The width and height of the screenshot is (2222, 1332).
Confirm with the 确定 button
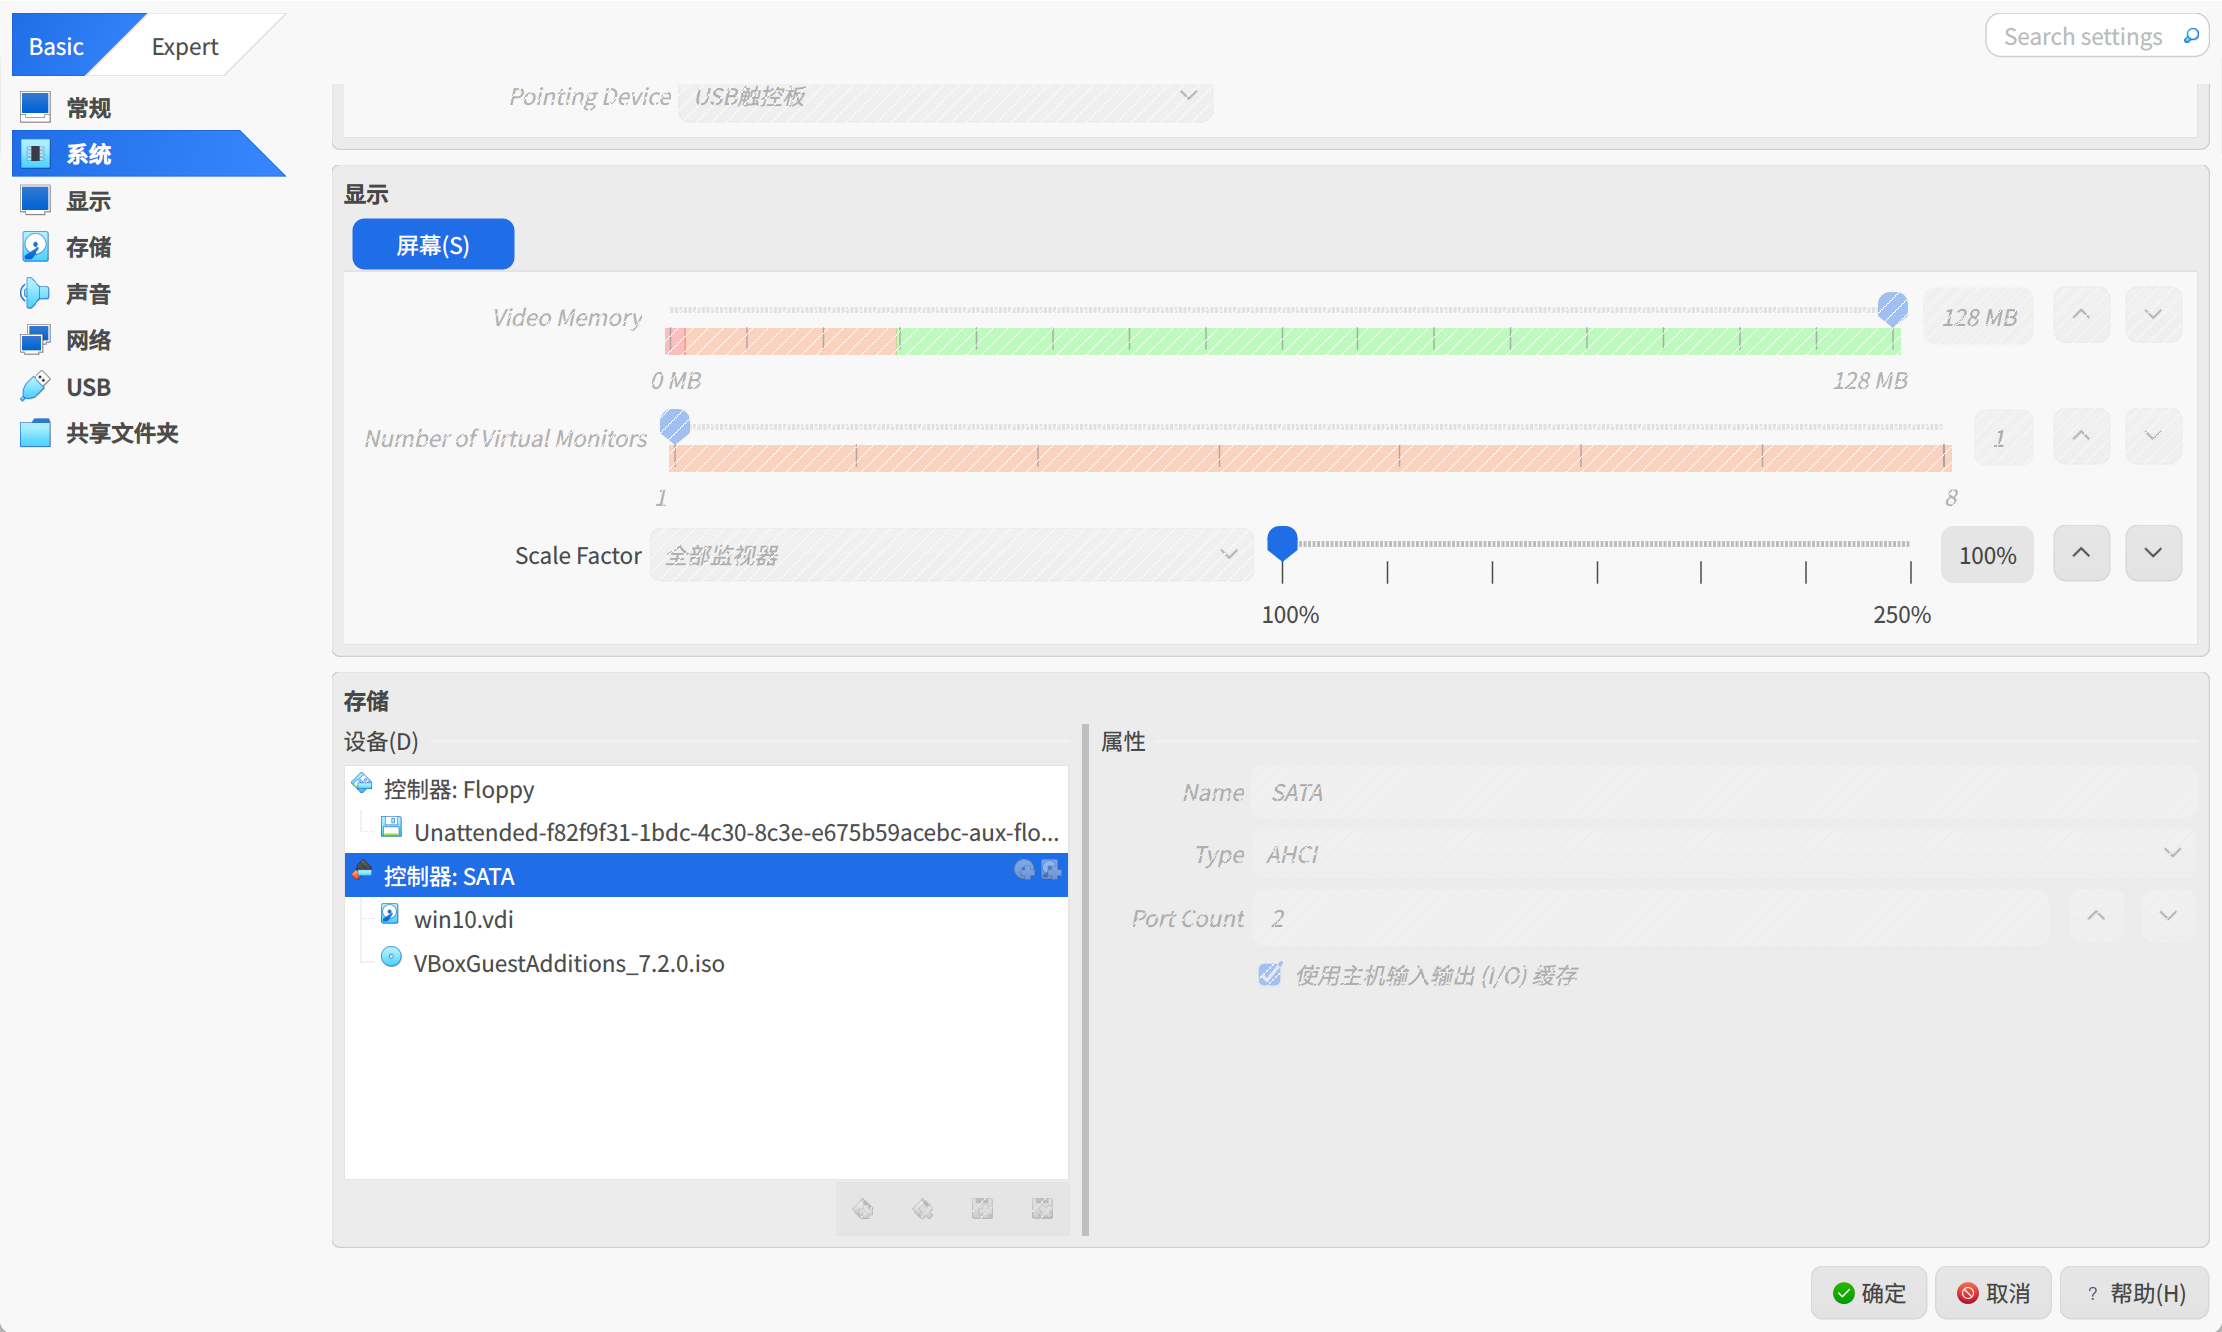coord(1869,1293)
